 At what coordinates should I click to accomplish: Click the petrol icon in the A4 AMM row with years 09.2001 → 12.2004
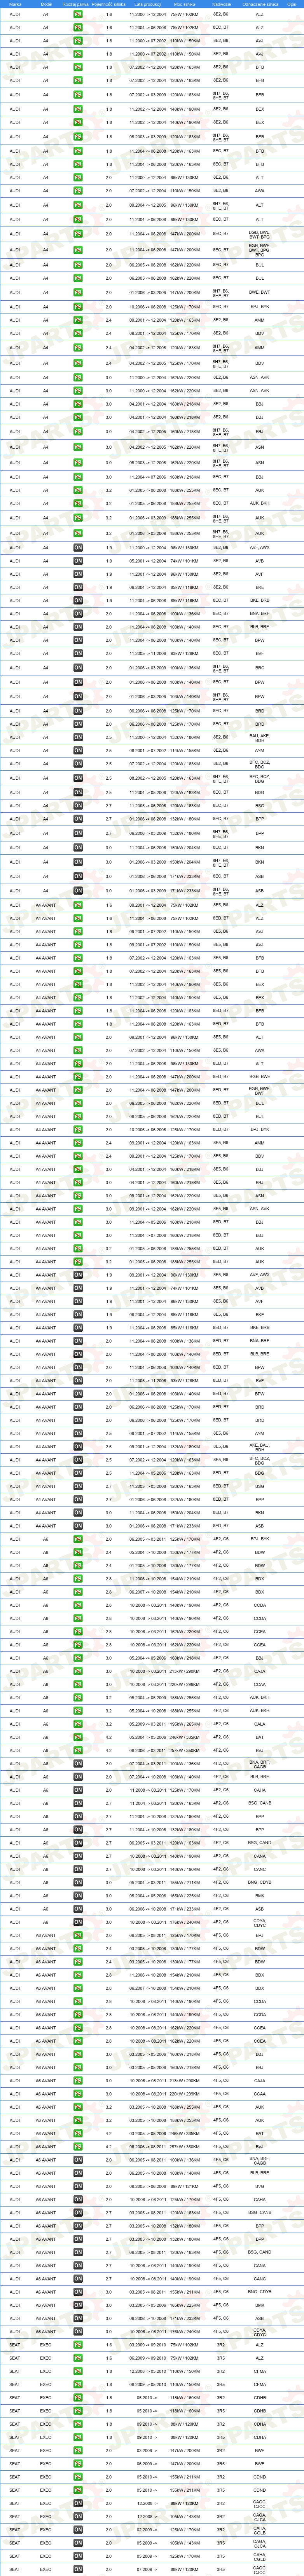point(78,320)
